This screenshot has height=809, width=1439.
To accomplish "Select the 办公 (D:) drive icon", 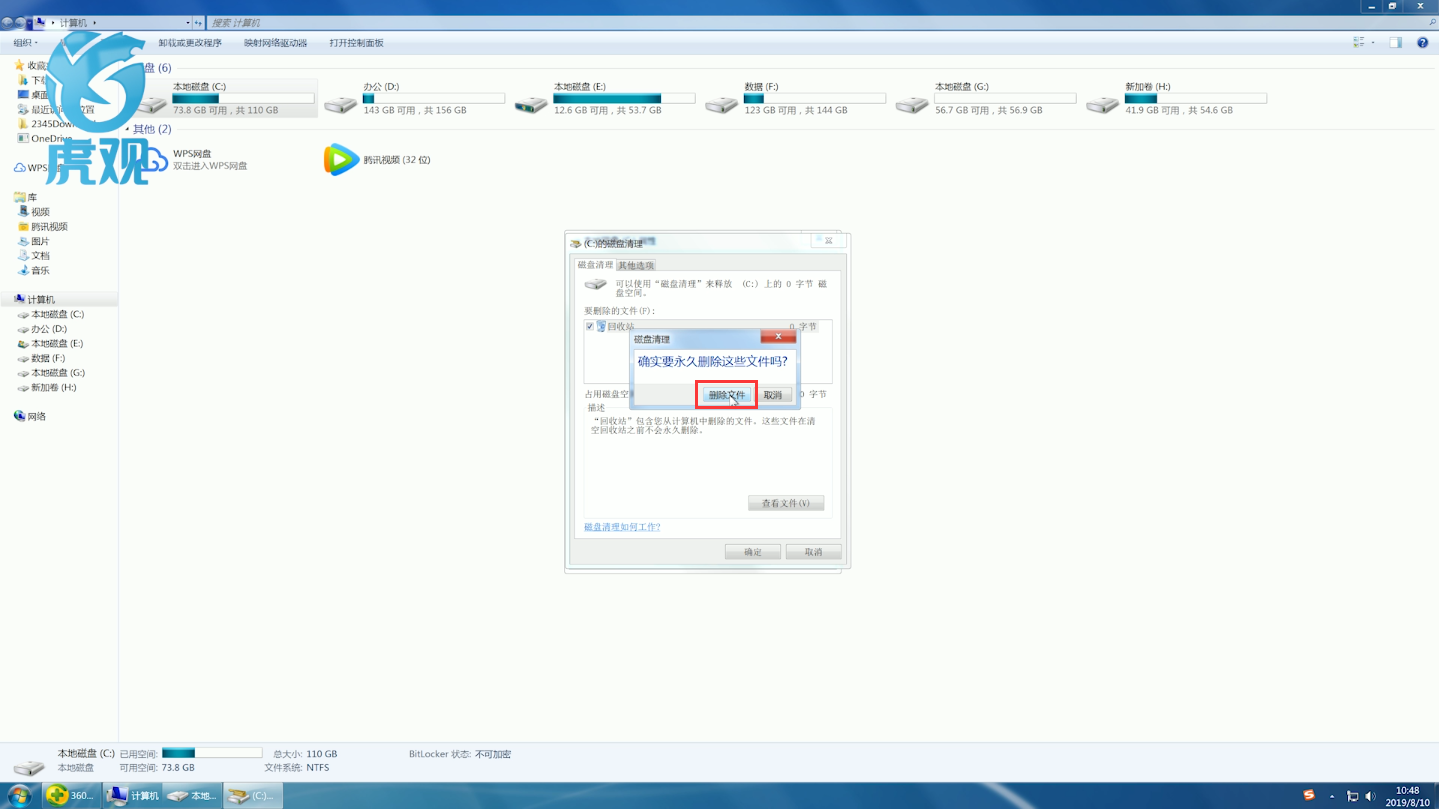I will [x=341, y=104].
